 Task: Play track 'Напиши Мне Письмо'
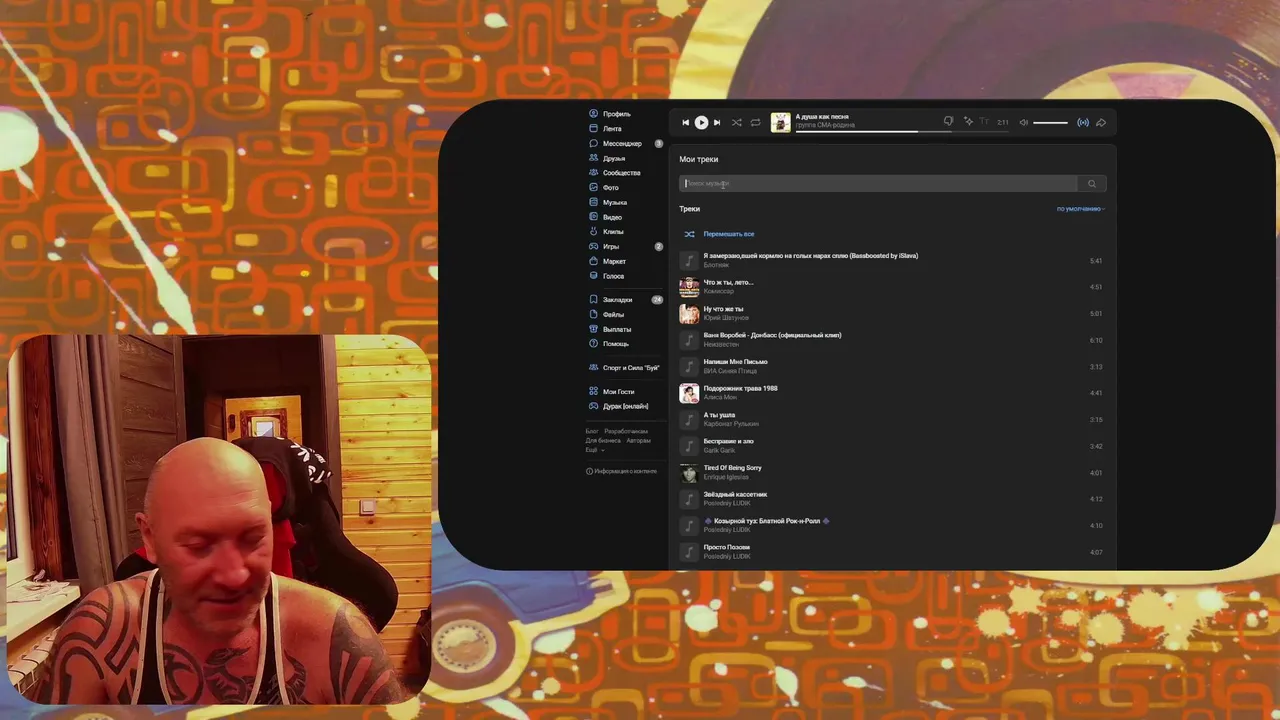[x=689, y=366]
